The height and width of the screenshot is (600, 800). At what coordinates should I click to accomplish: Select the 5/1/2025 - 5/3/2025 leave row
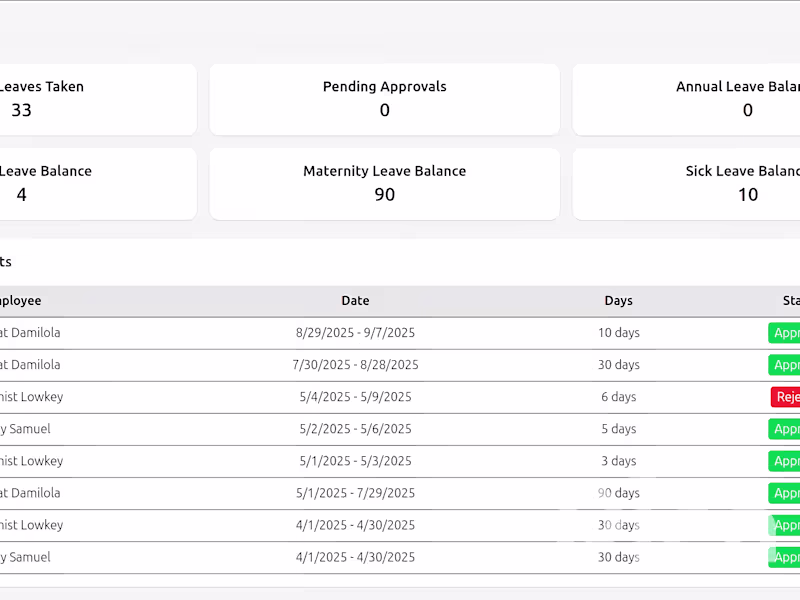point(355,461)
